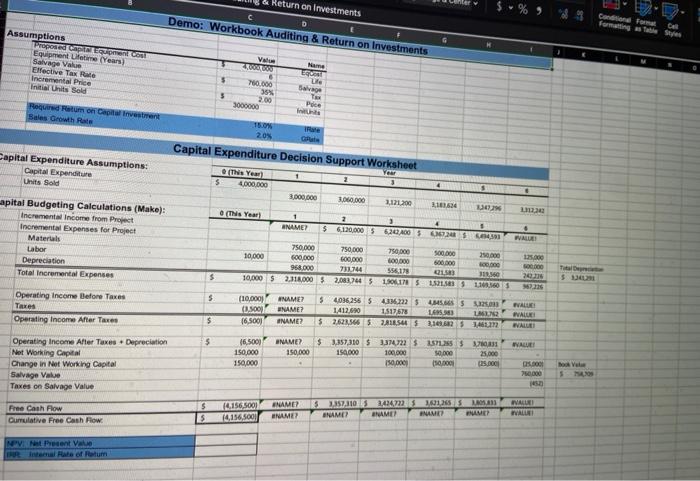Select the 'GRate' name cell
The image size is (700, 481).
(310, 139)
